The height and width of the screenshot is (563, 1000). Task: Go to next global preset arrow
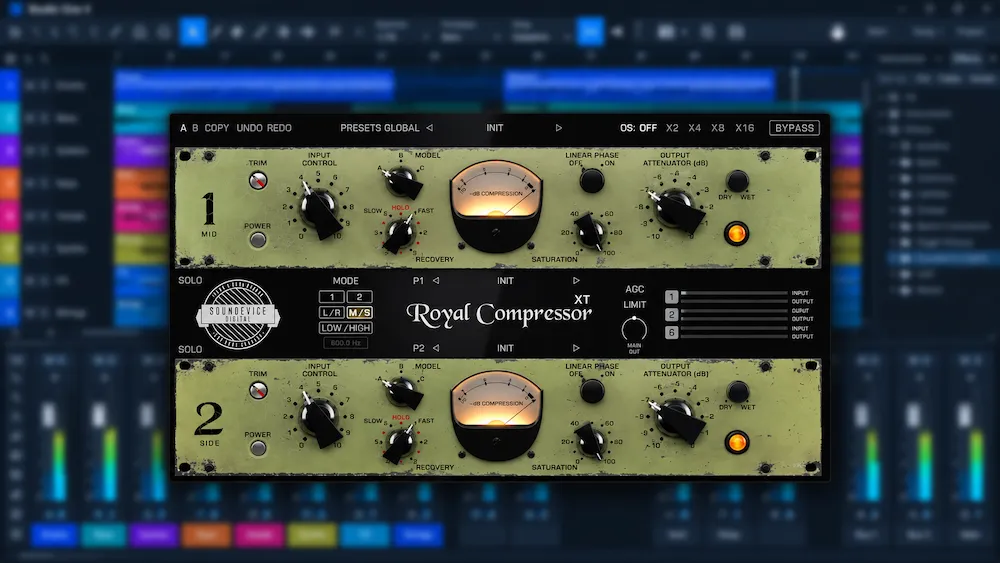[x=559, y=128]
